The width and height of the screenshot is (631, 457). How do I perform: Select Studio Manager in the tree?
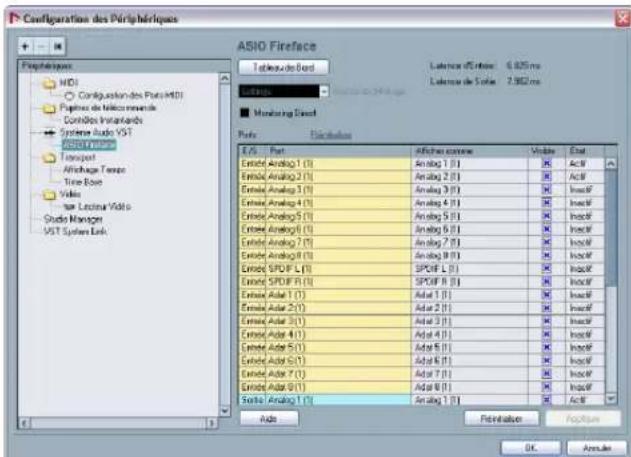(73, 219)
